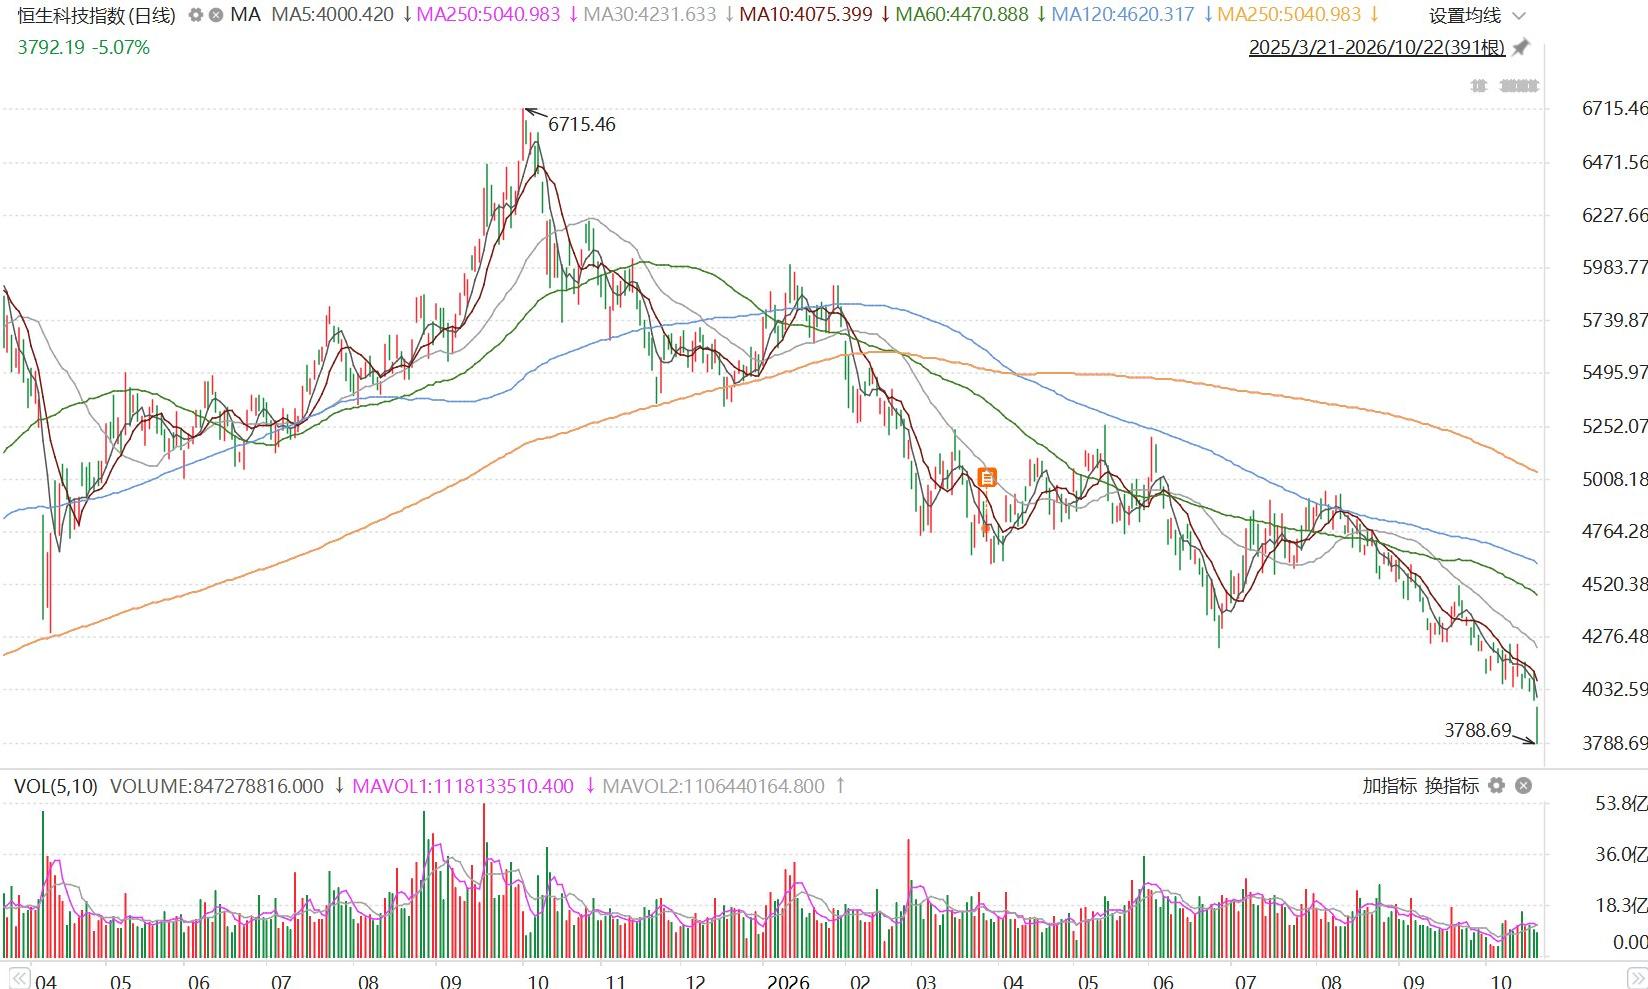Image resolution: width=1648 pixels, height=989 pixels.
Task: Click 加指标 to add indicator
Action: [1389, 786]
